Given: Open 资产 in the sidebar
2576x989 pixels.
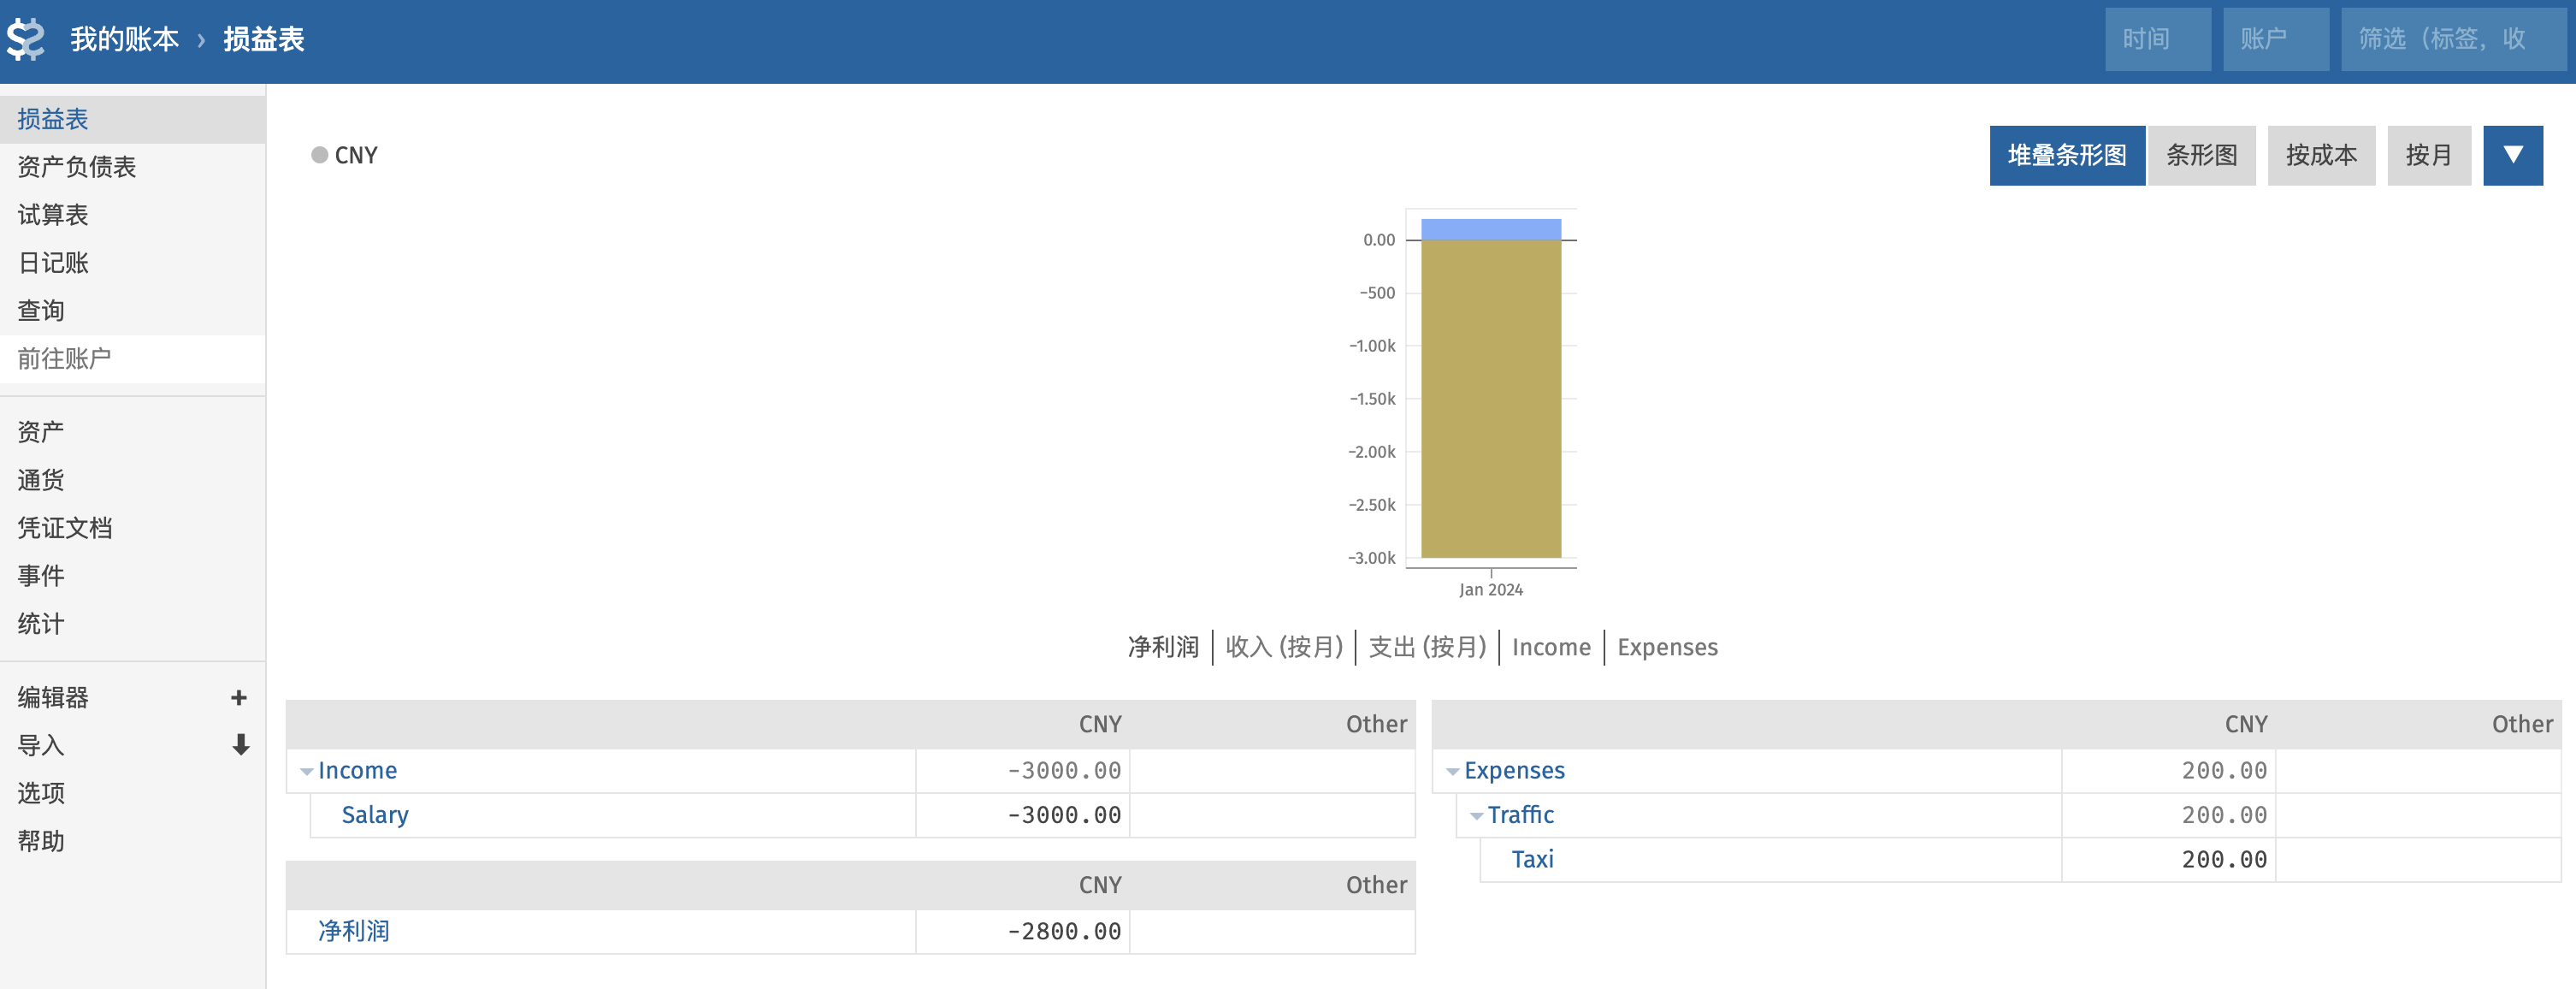Looking at the screenshot, I should 132,432.
